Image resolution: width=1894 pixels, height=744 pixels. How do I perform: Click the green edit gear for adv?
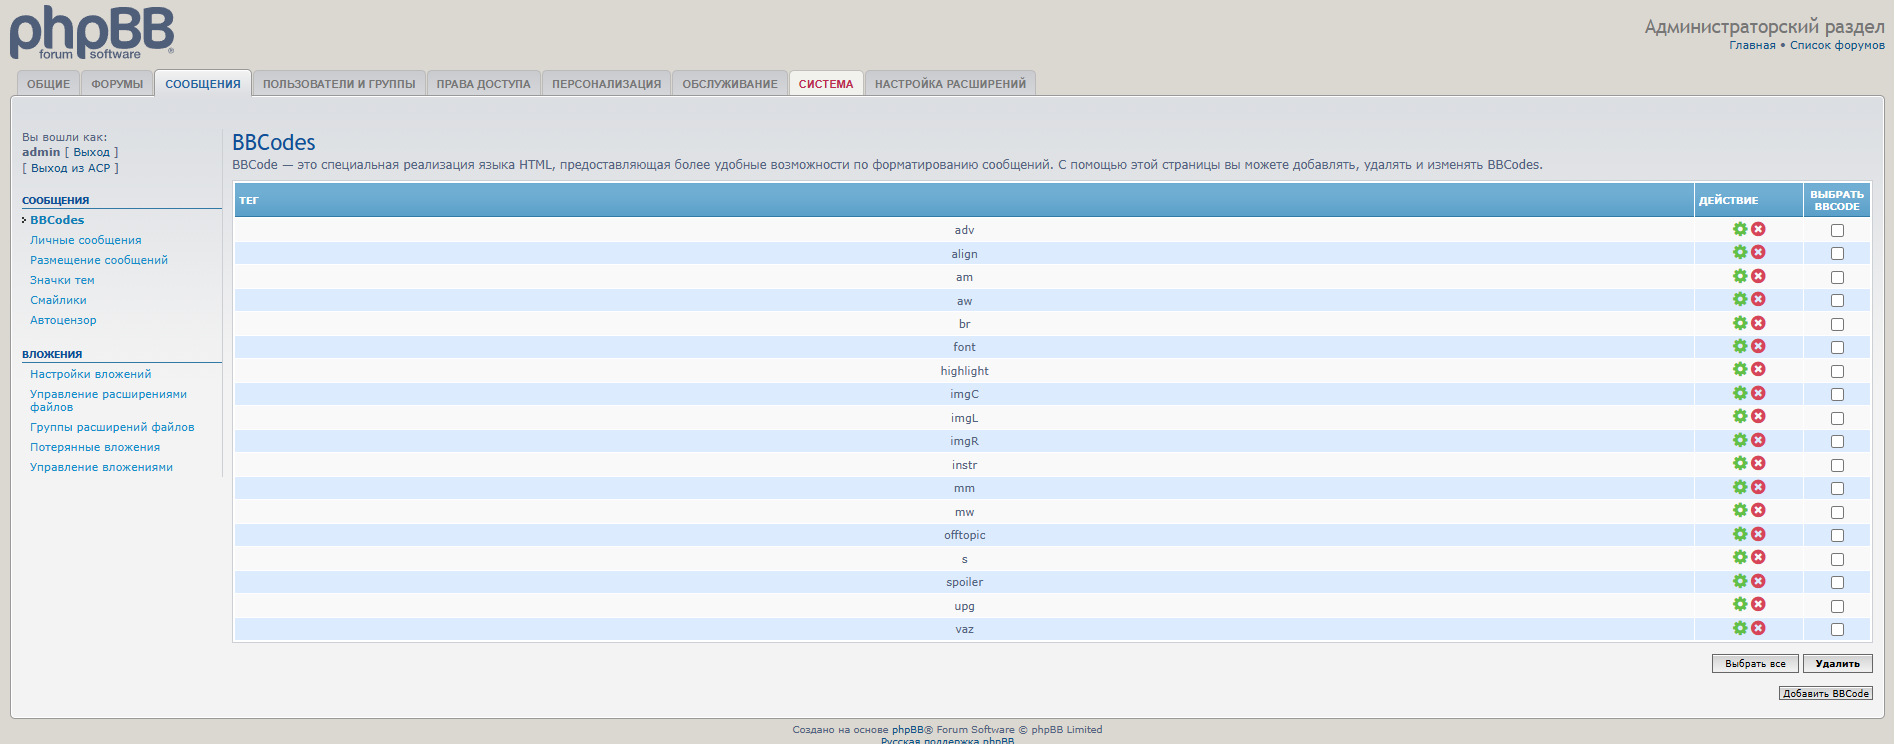(x=1740, y=229)
